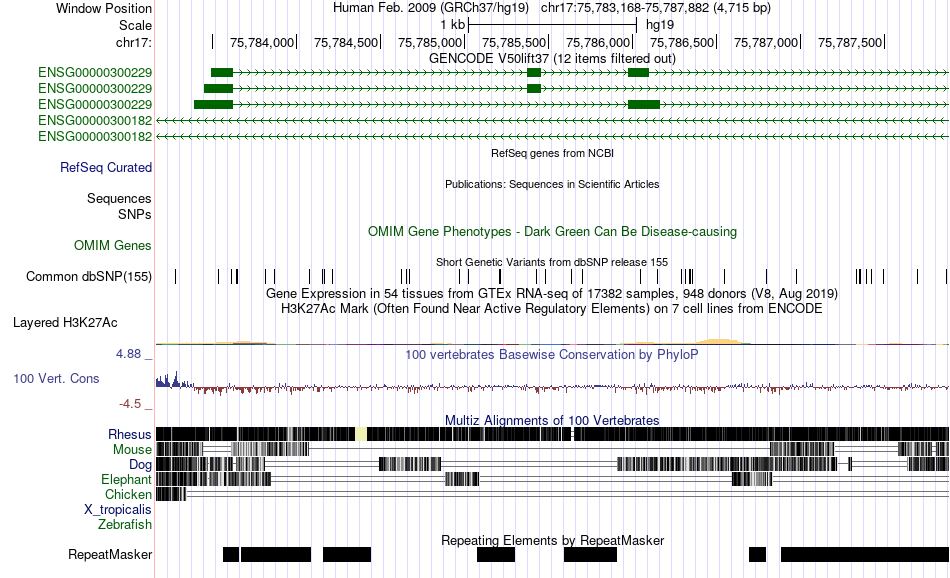The width and height of the screenshot is (950, 578).
Task: Click the Human Feb. 2009 (GRCh37/hg19) assembly text
Action: tap(431, 8)
